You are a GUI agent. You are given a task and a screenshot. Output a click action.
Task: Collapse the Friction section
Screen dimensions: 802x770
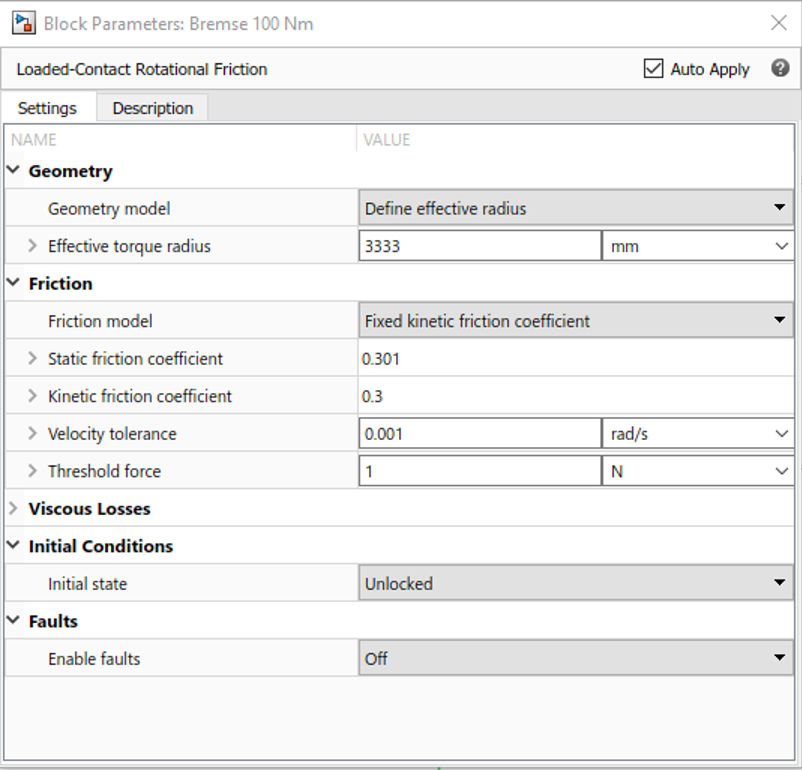(x=13, y=284)
